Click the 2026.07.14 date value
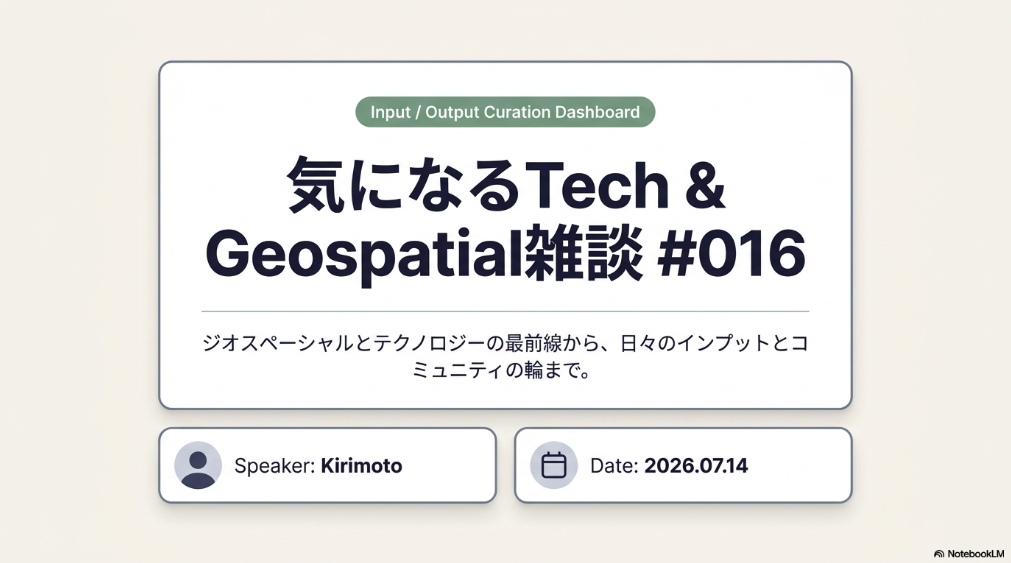This screenshot has width=1011, height=563. pos(696,466)
